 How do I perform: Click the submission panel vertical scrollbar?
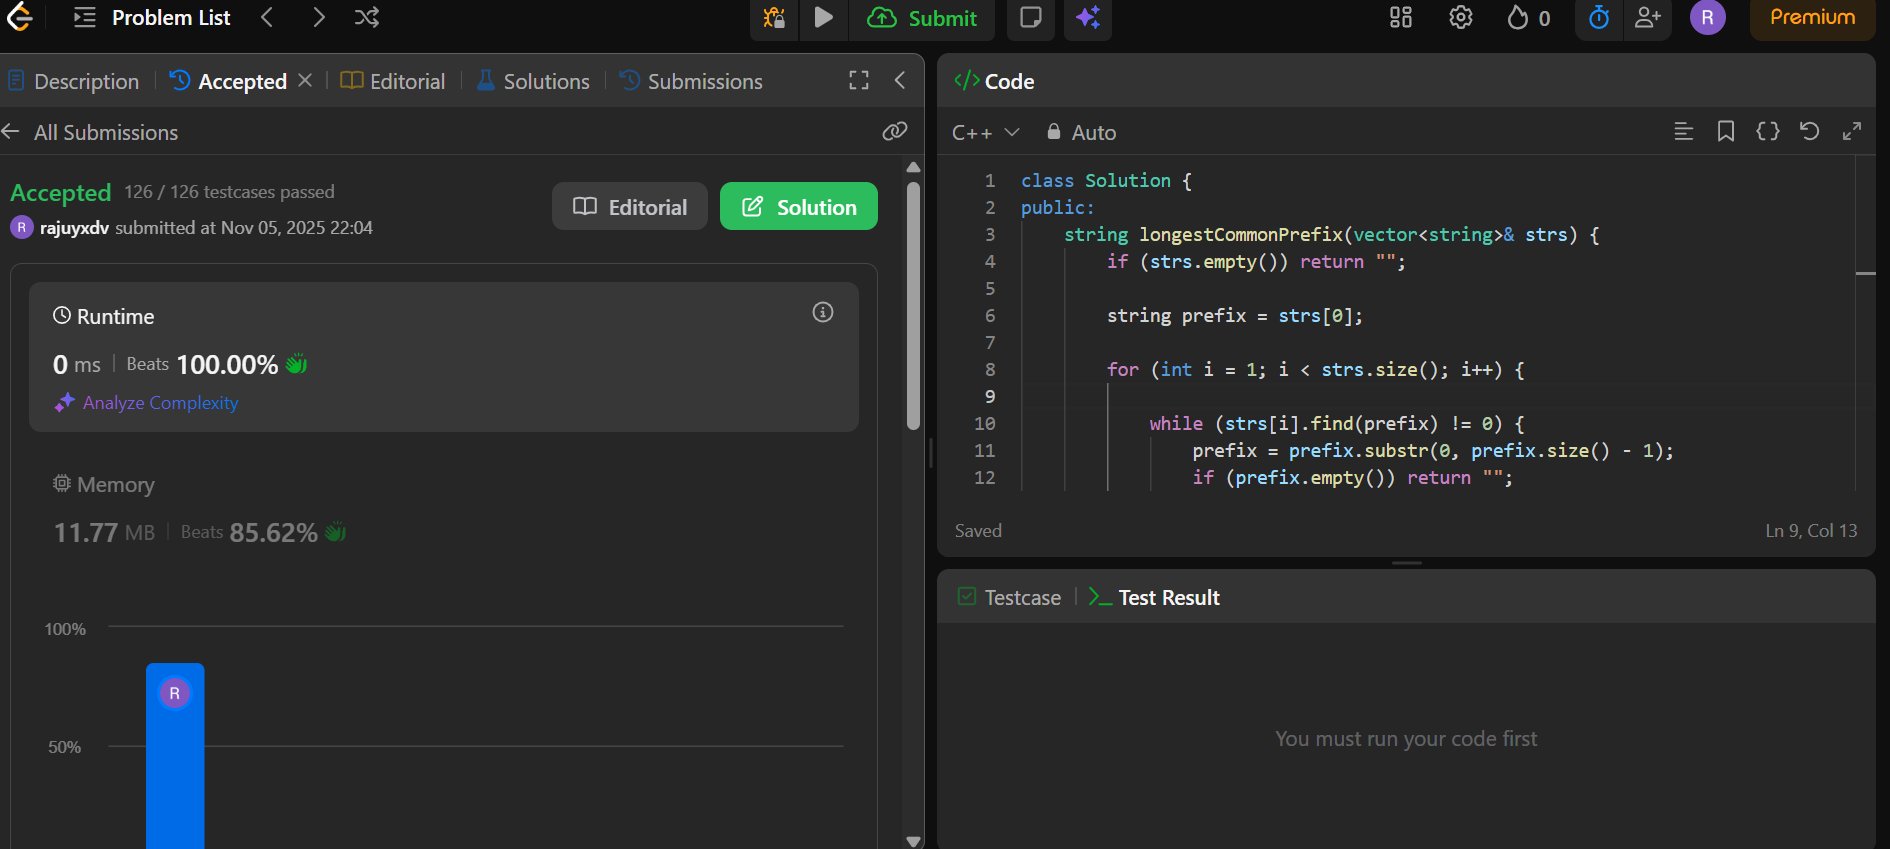coord(913,305)
